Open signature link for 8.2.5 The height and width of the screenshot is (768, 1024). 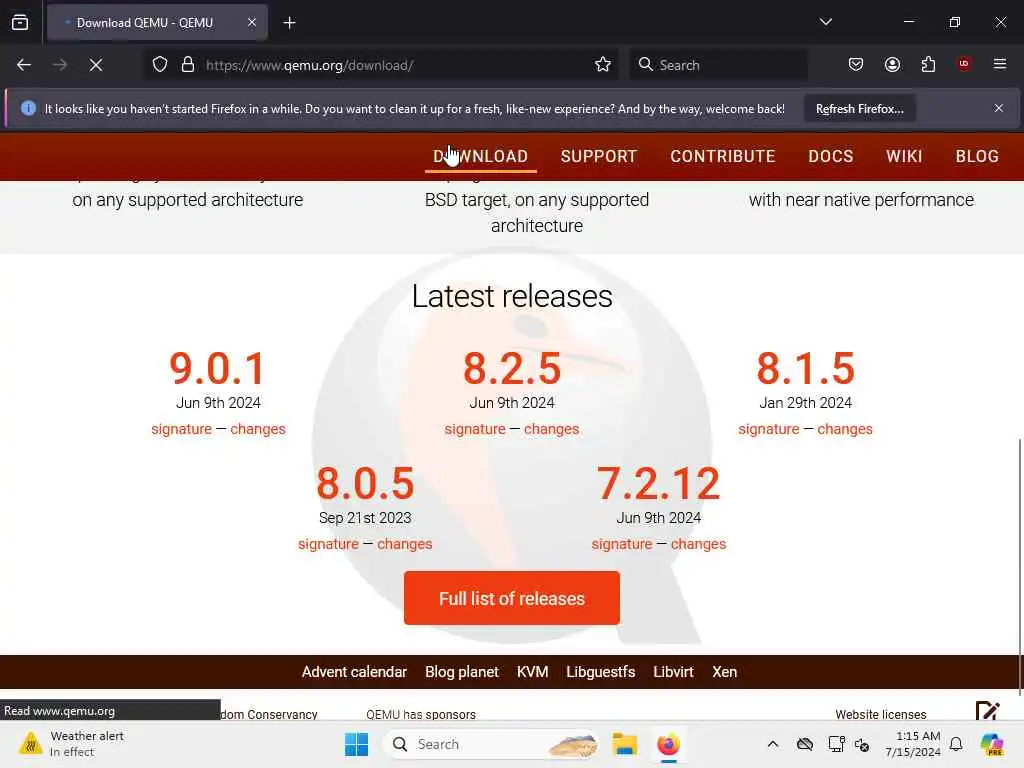pyautogui.click(x=475, y=429)
